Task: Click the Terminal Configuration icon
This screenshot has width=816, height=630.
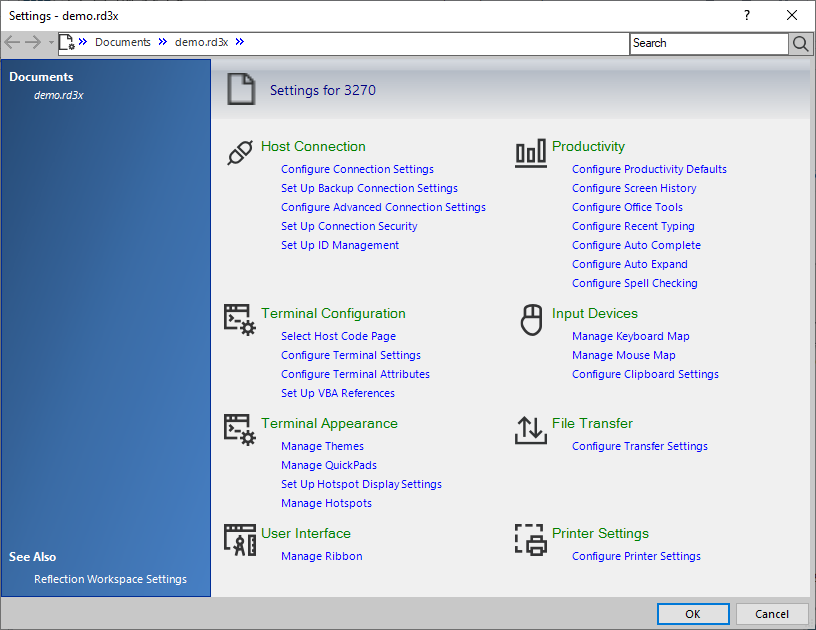Action: [240, 320]
